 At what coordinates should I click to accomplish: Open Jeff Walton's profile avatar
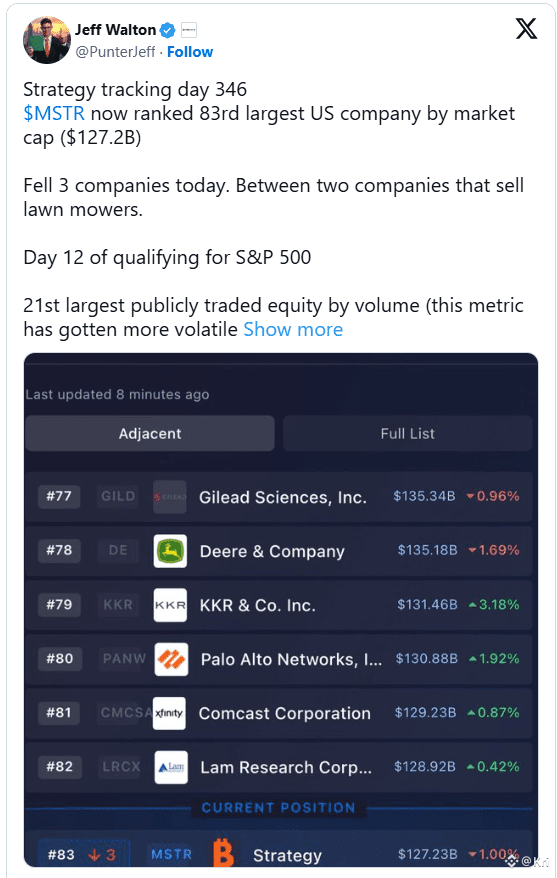pyautogui.click(x=46, y=40)
